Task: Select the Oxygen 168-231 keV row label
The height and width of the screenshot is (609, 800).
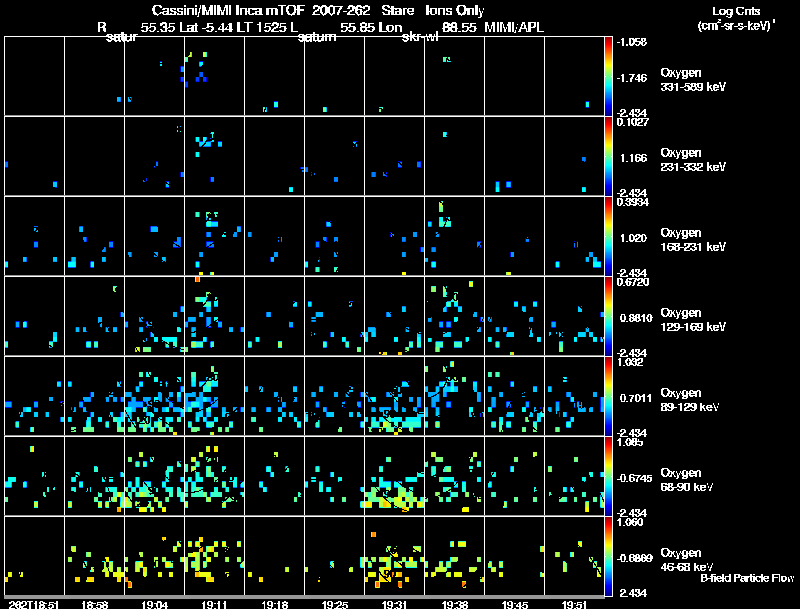Action: (x=693, y=240)
